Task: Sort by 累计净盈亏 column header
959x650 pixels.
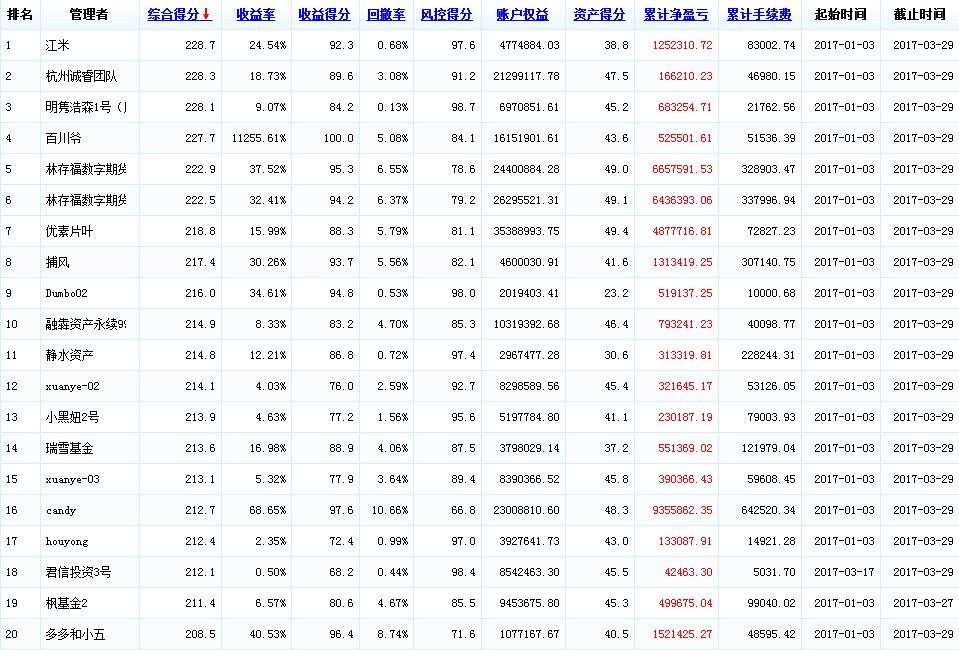Action: point(676,14)
